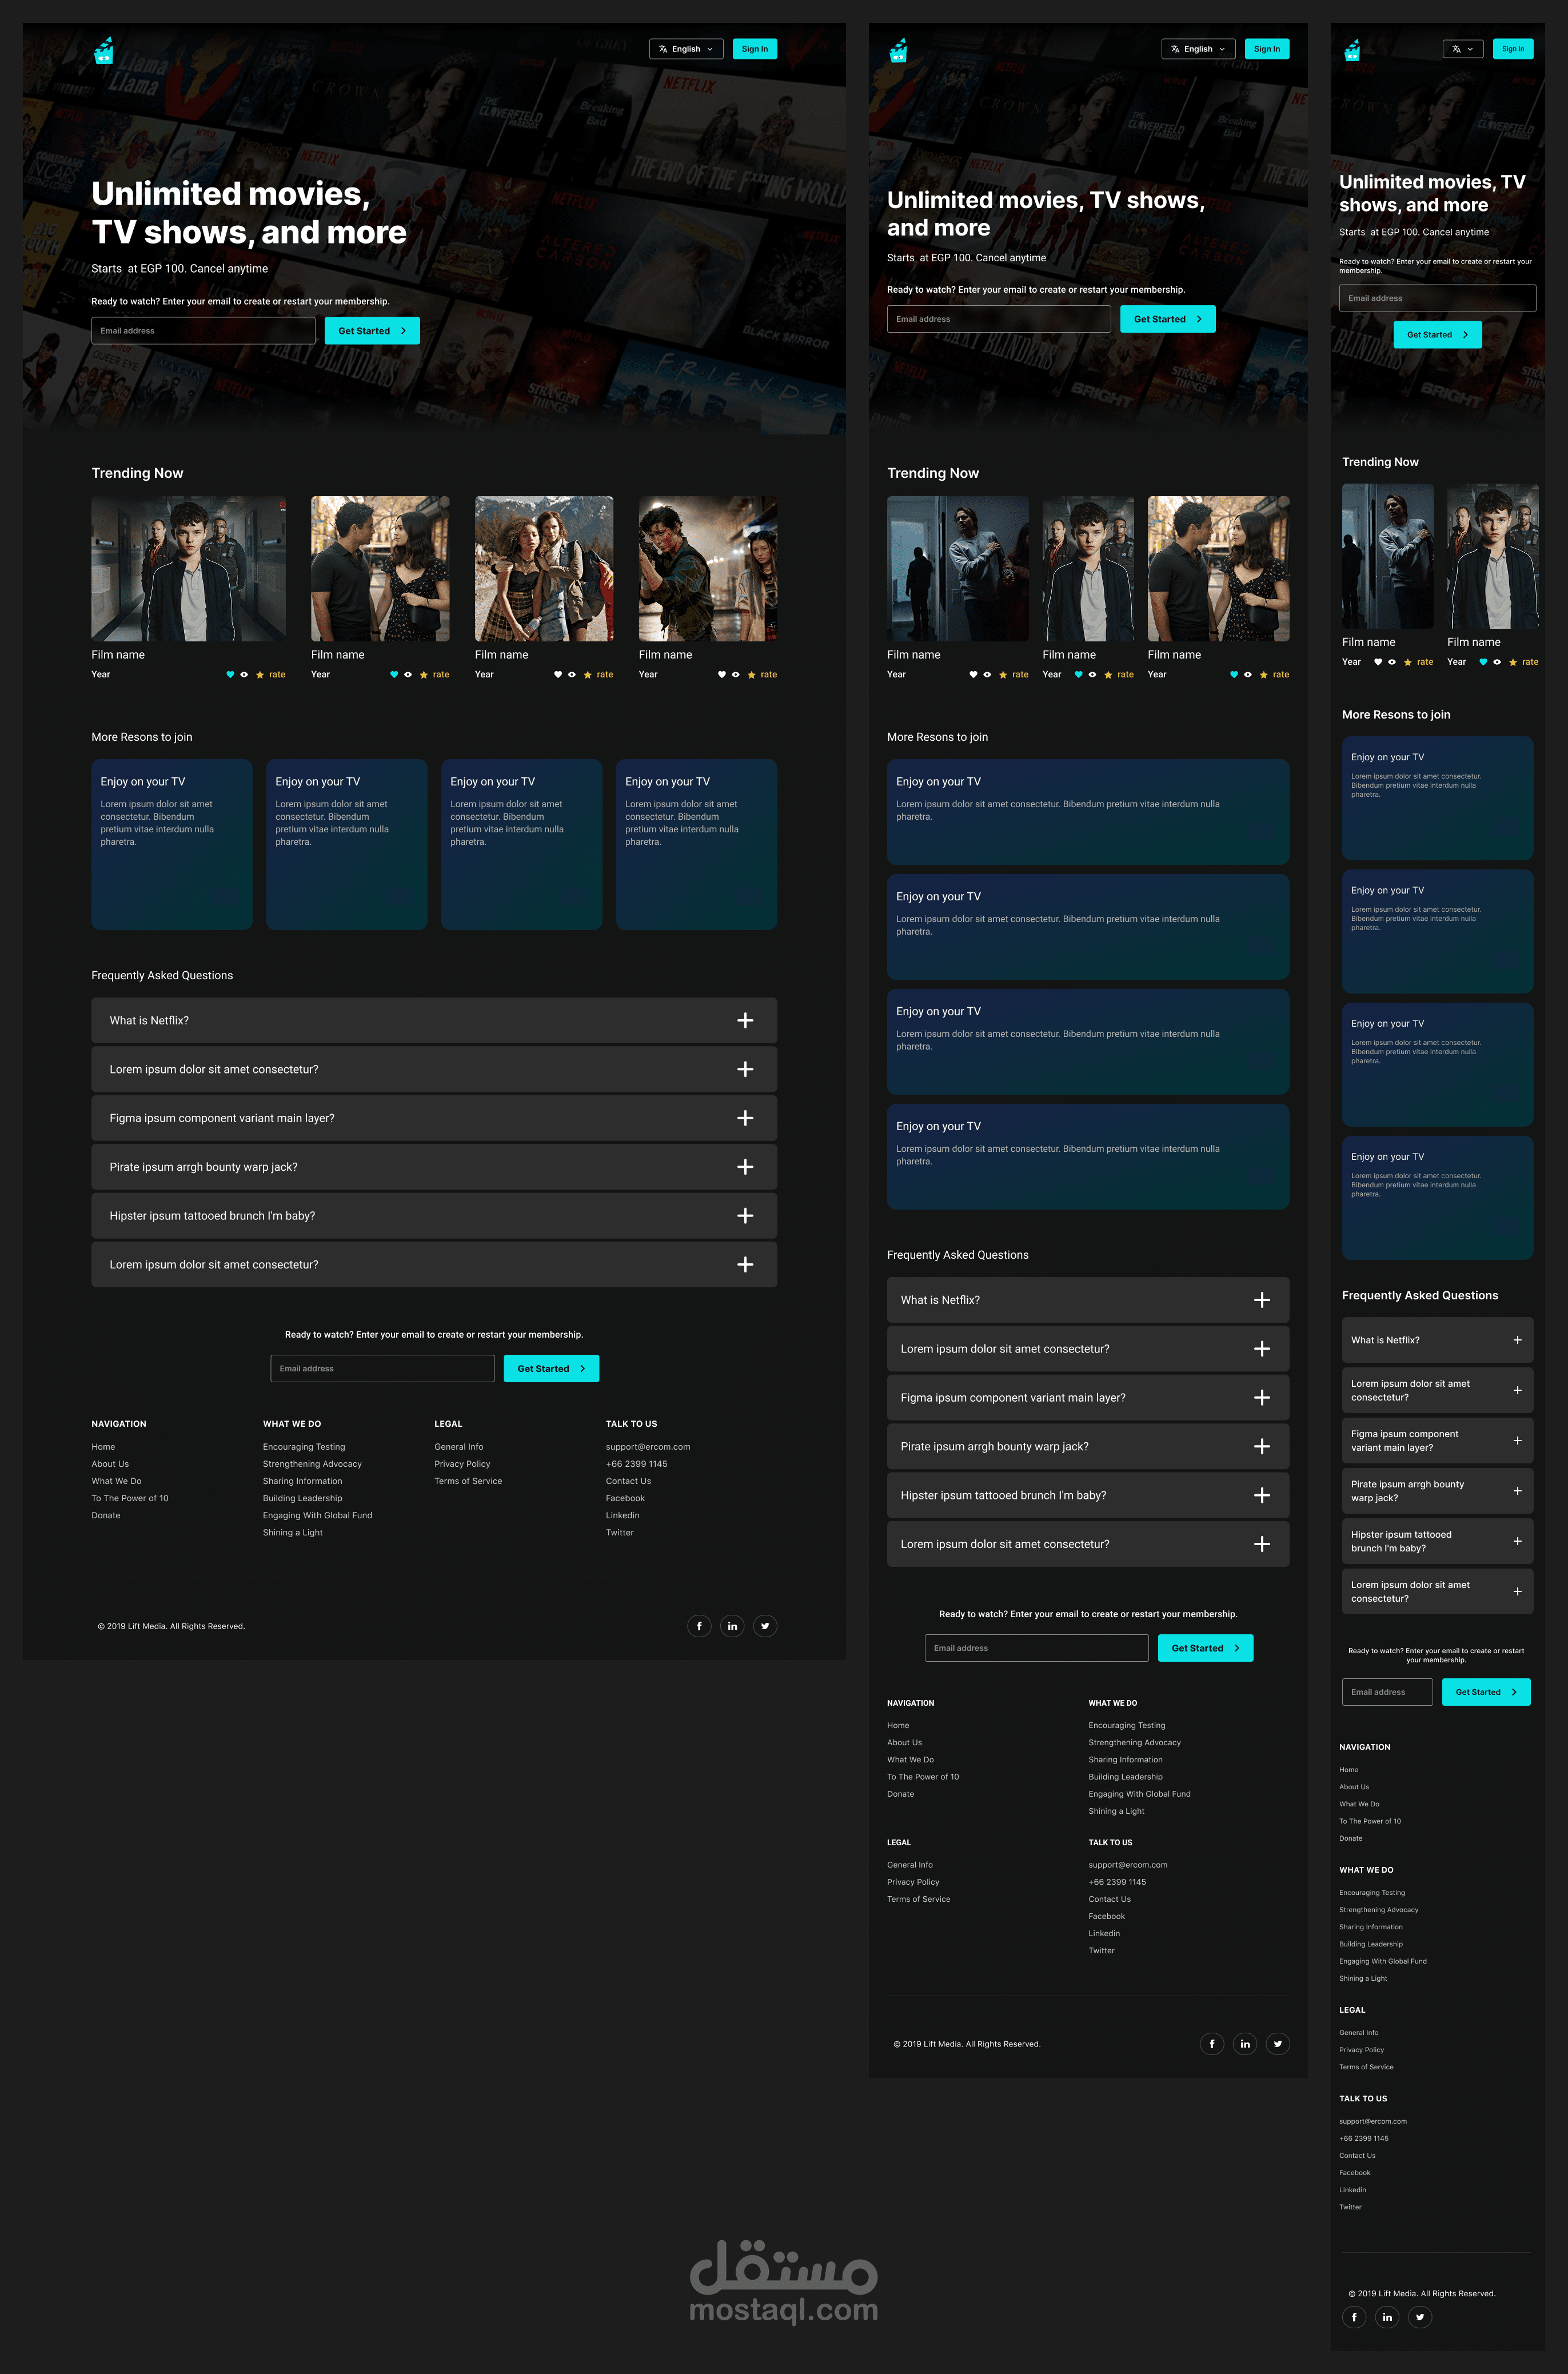Toggle the white heart on the third desktop film card
Screen dimensions: 1568x2374
coord(558,675)
